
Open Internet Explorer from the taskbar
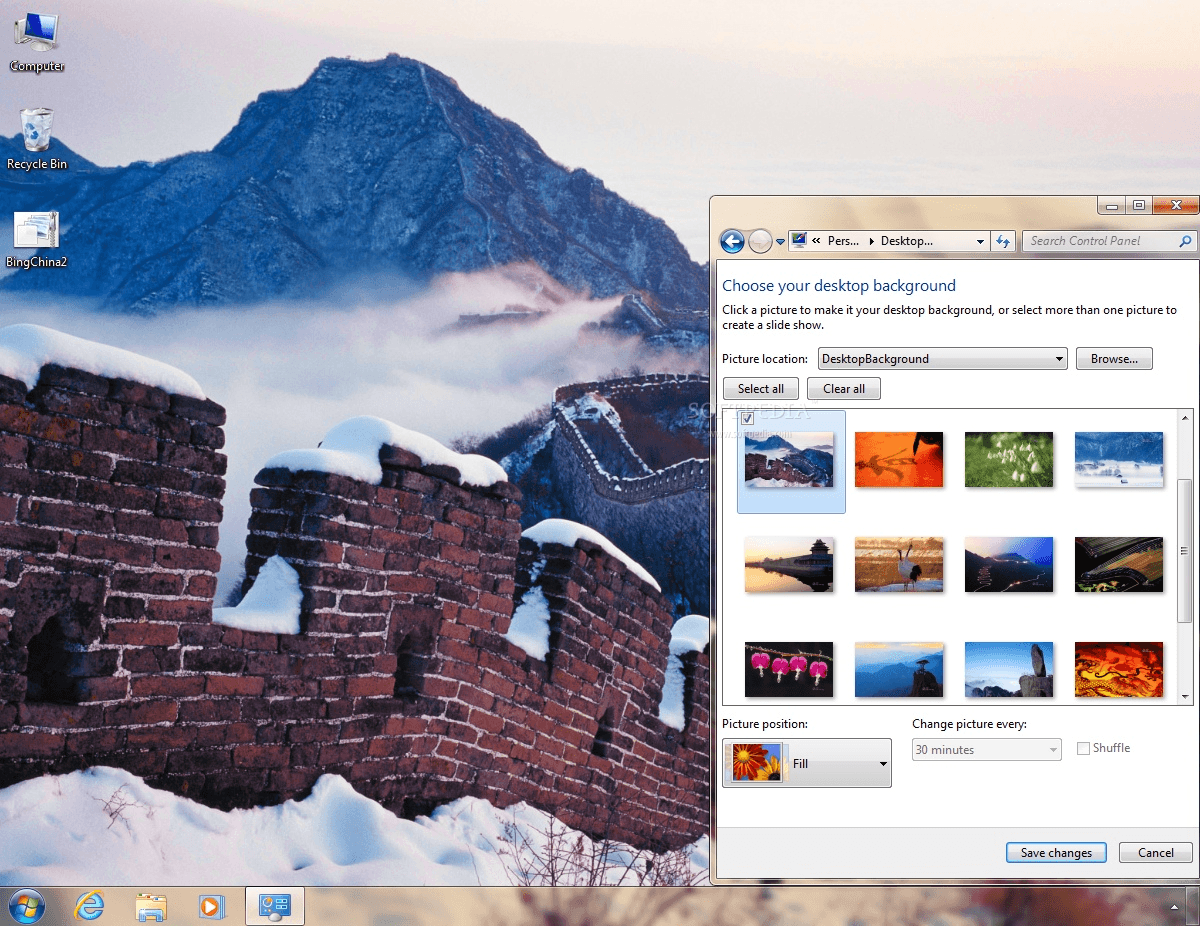90,906
